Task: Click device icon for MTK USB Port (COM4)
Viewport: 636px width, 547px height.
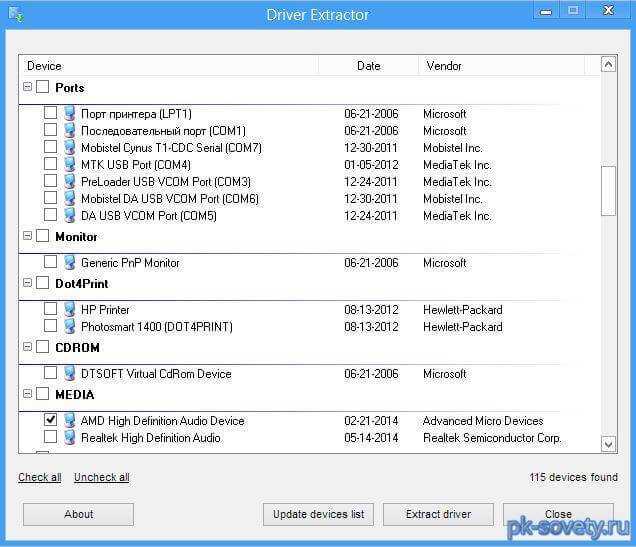Action: coord(70,164)
